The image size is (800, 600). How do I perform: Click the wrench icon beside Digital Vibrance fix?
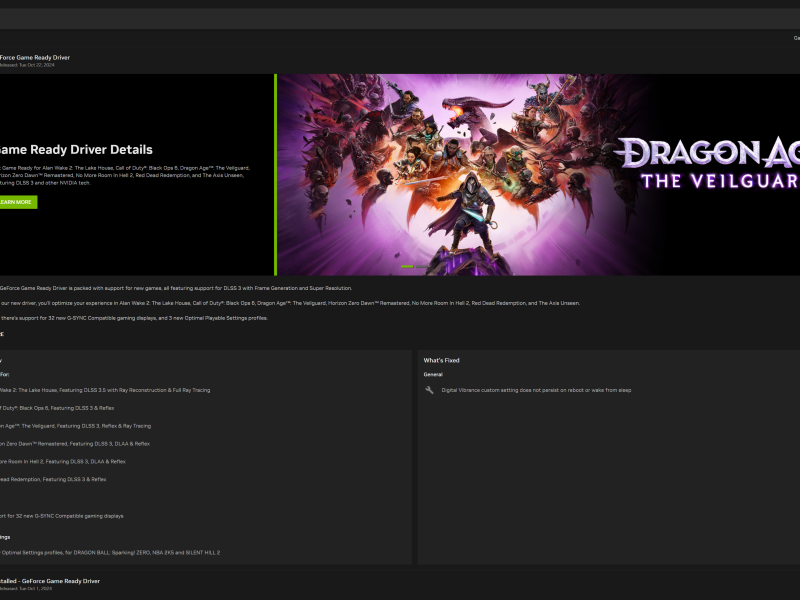coord(429,390)
